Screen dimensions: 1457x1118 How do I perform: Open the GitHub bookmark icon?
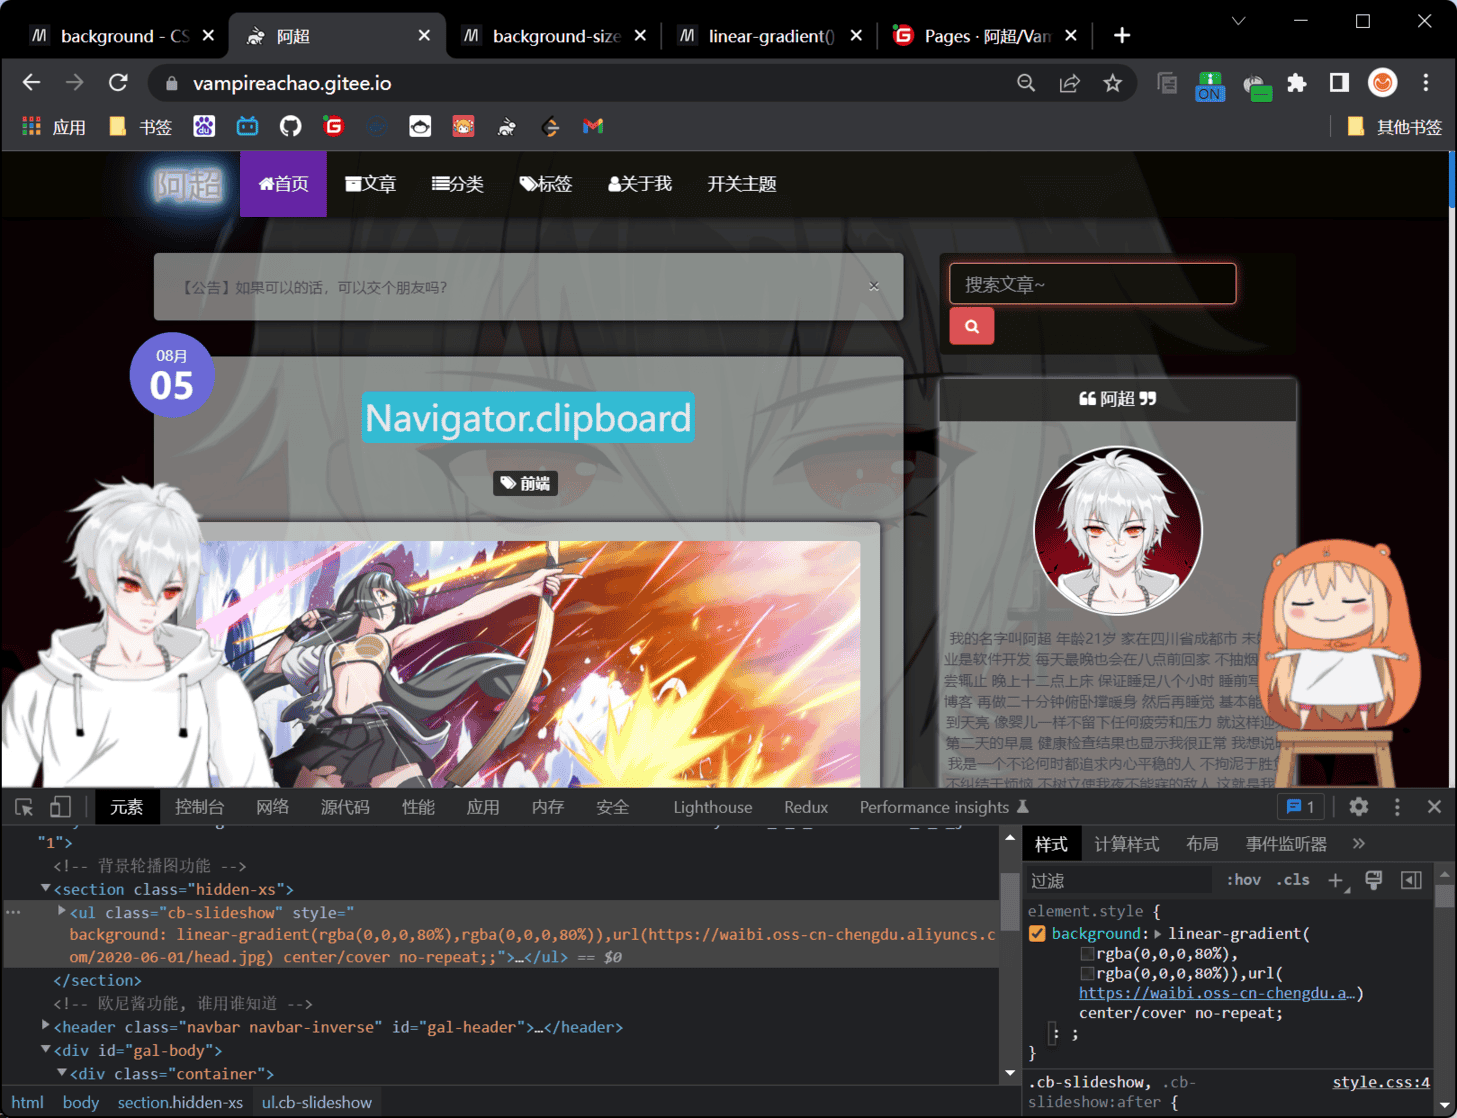[x=290, y=127]
